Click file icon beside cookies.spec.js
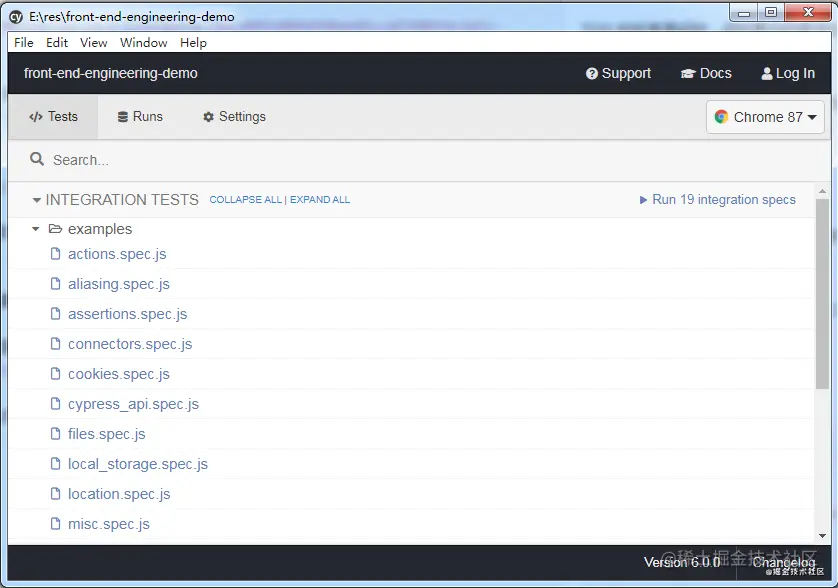The width and height of the screenshot is (838, 588). 55,373
